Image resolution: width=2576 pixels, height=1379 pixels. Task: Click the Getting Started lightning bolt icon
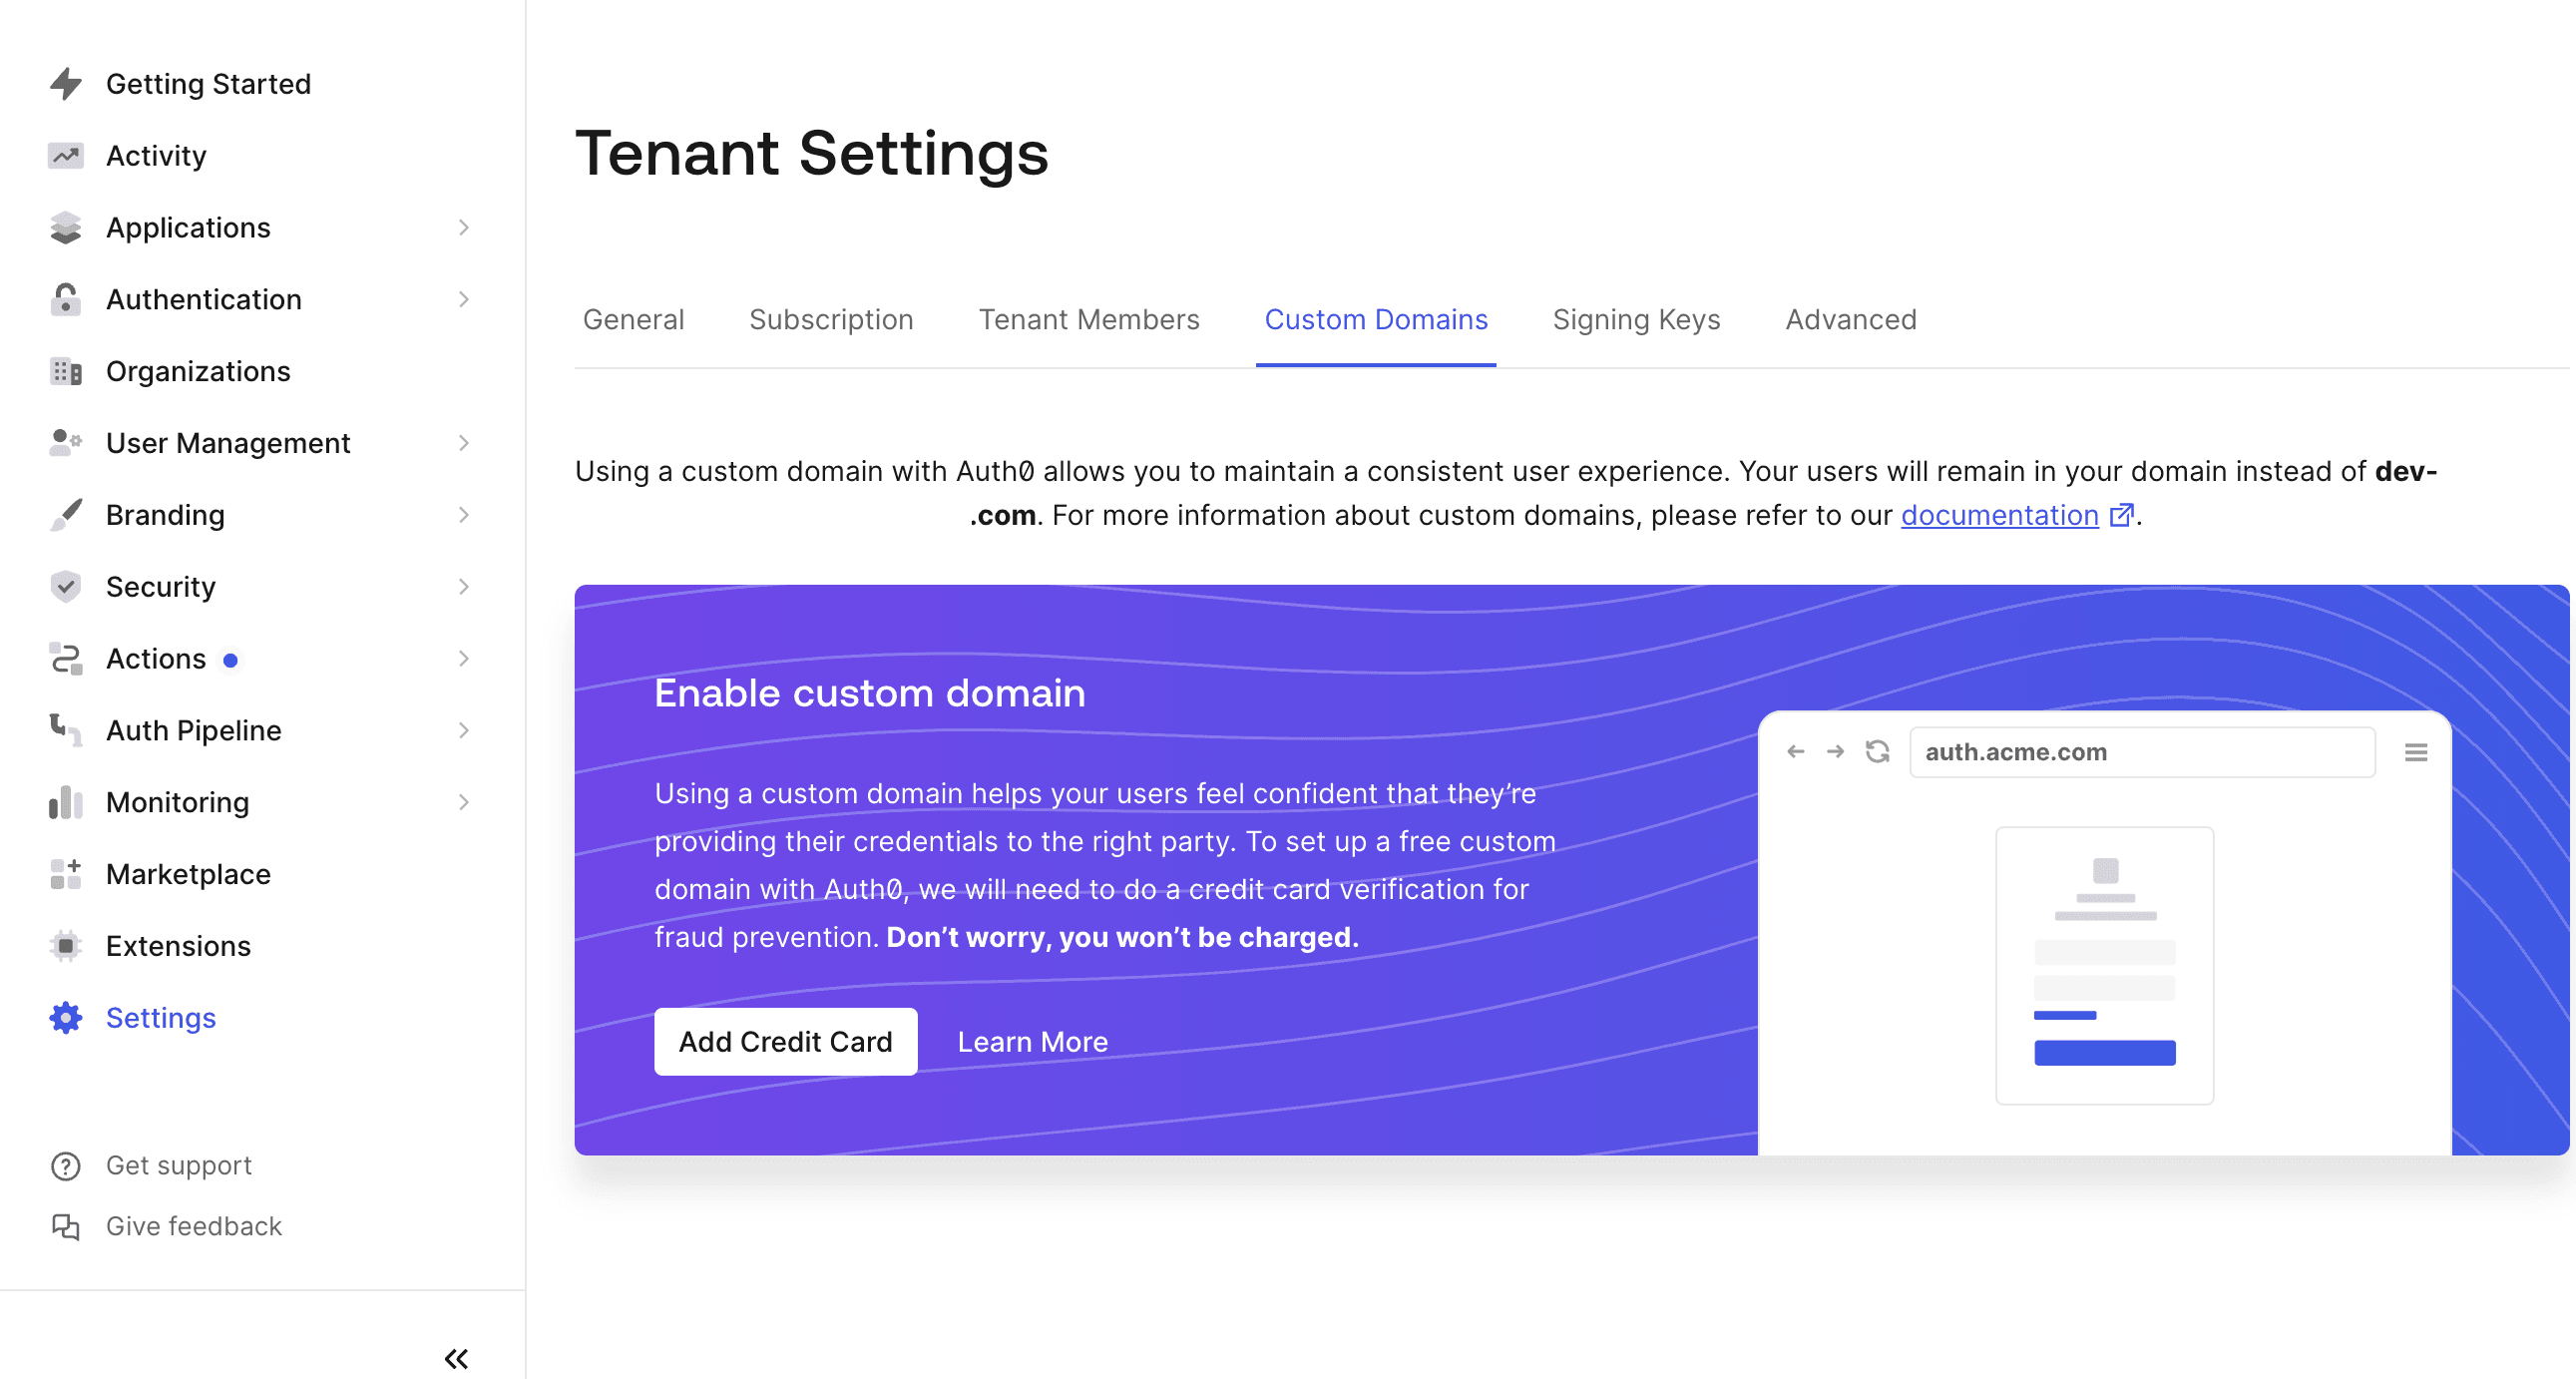coord(66,84)
